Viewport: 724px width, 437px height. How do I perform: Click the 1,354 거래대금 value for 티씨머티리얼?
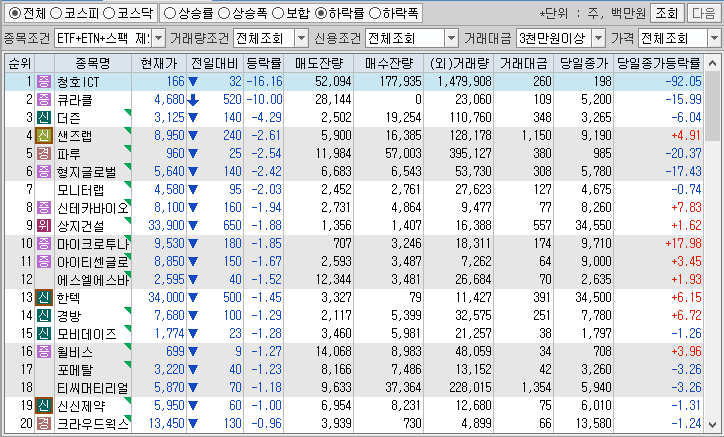(x=537, y=388)
